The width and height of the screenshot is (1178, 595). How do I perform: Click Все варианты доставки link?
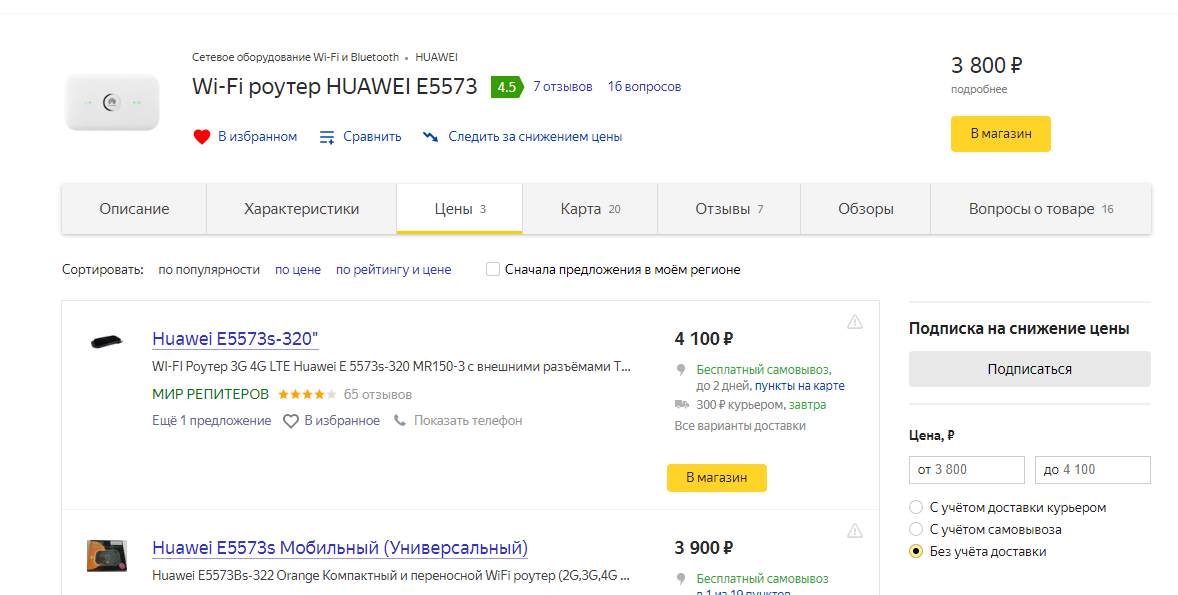pos(740,426)
